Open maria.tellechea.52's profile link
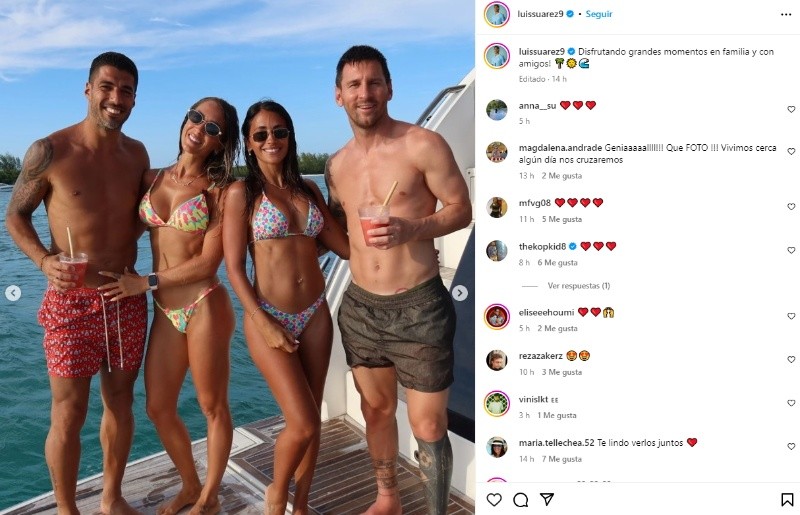This screenshot has height=515, width=800. (x=557, y=443)
